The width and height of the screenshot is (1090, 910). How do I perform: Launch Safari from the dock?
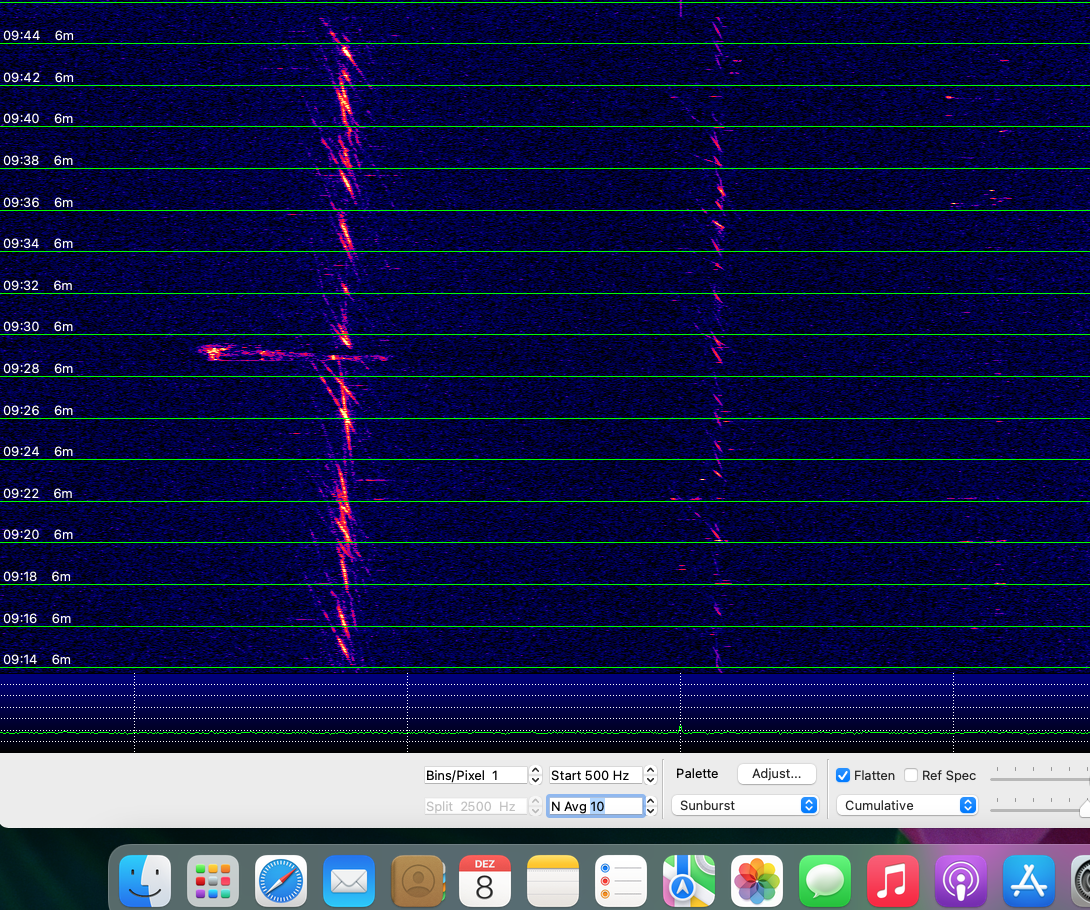click(x=281, y=881)
